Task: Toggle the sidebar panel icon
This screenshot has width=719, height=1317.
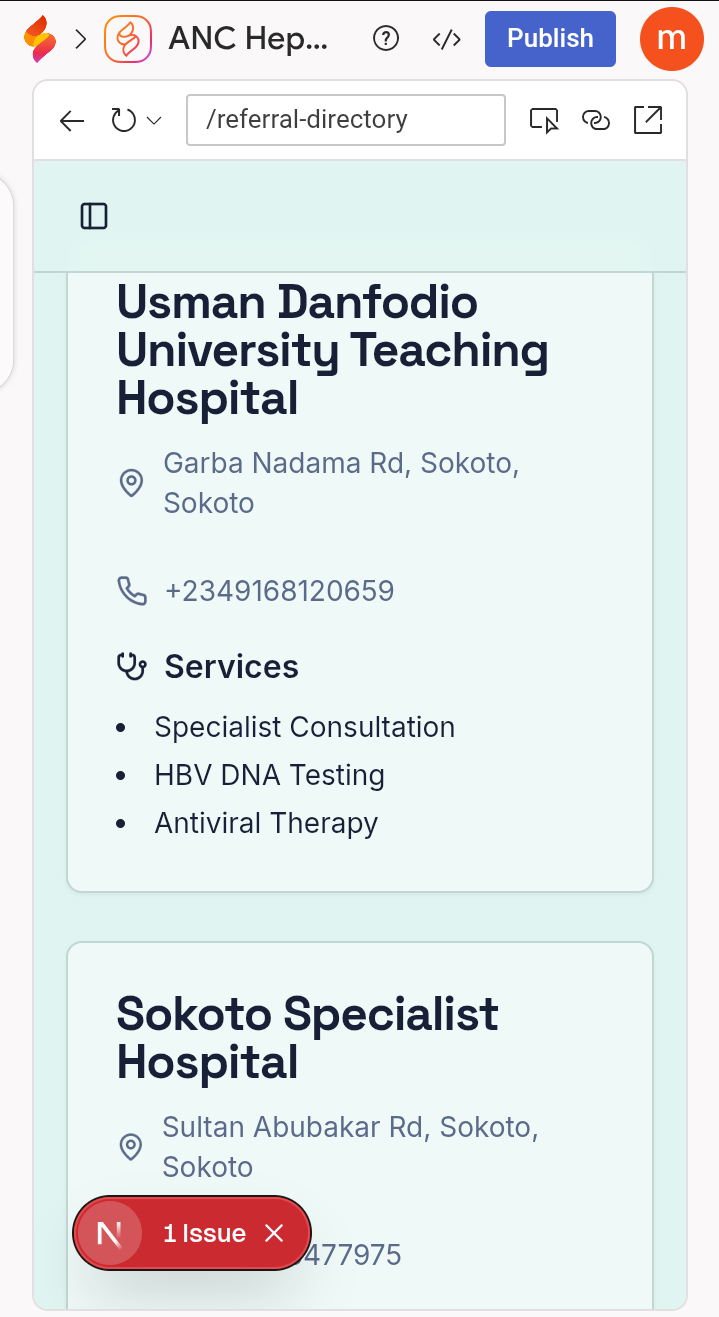Action: 94,216
